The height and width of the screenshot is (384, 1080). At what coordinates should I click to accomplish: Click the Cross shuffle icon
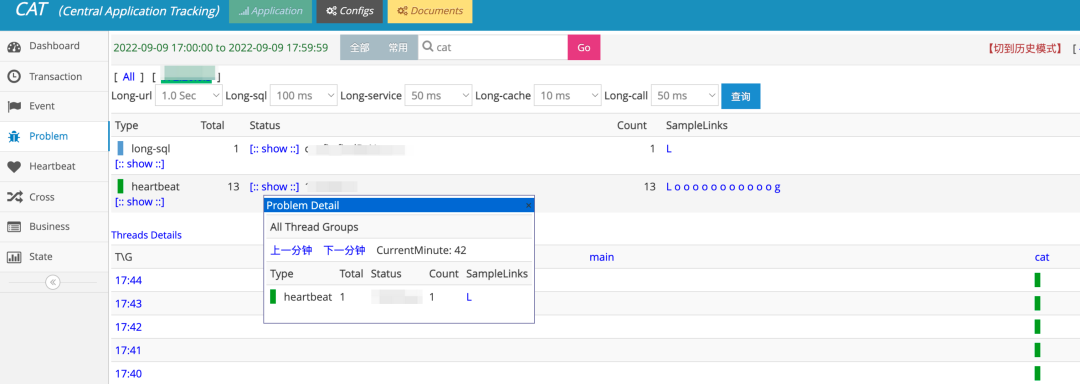coord(14,197)
